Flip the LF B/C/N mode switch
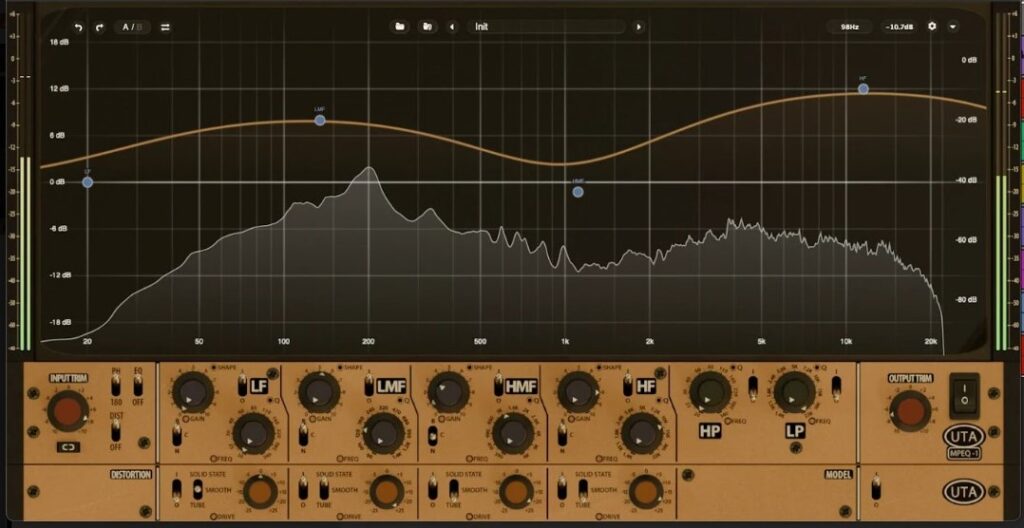1024x528 pixels. [x=176, y=433]
